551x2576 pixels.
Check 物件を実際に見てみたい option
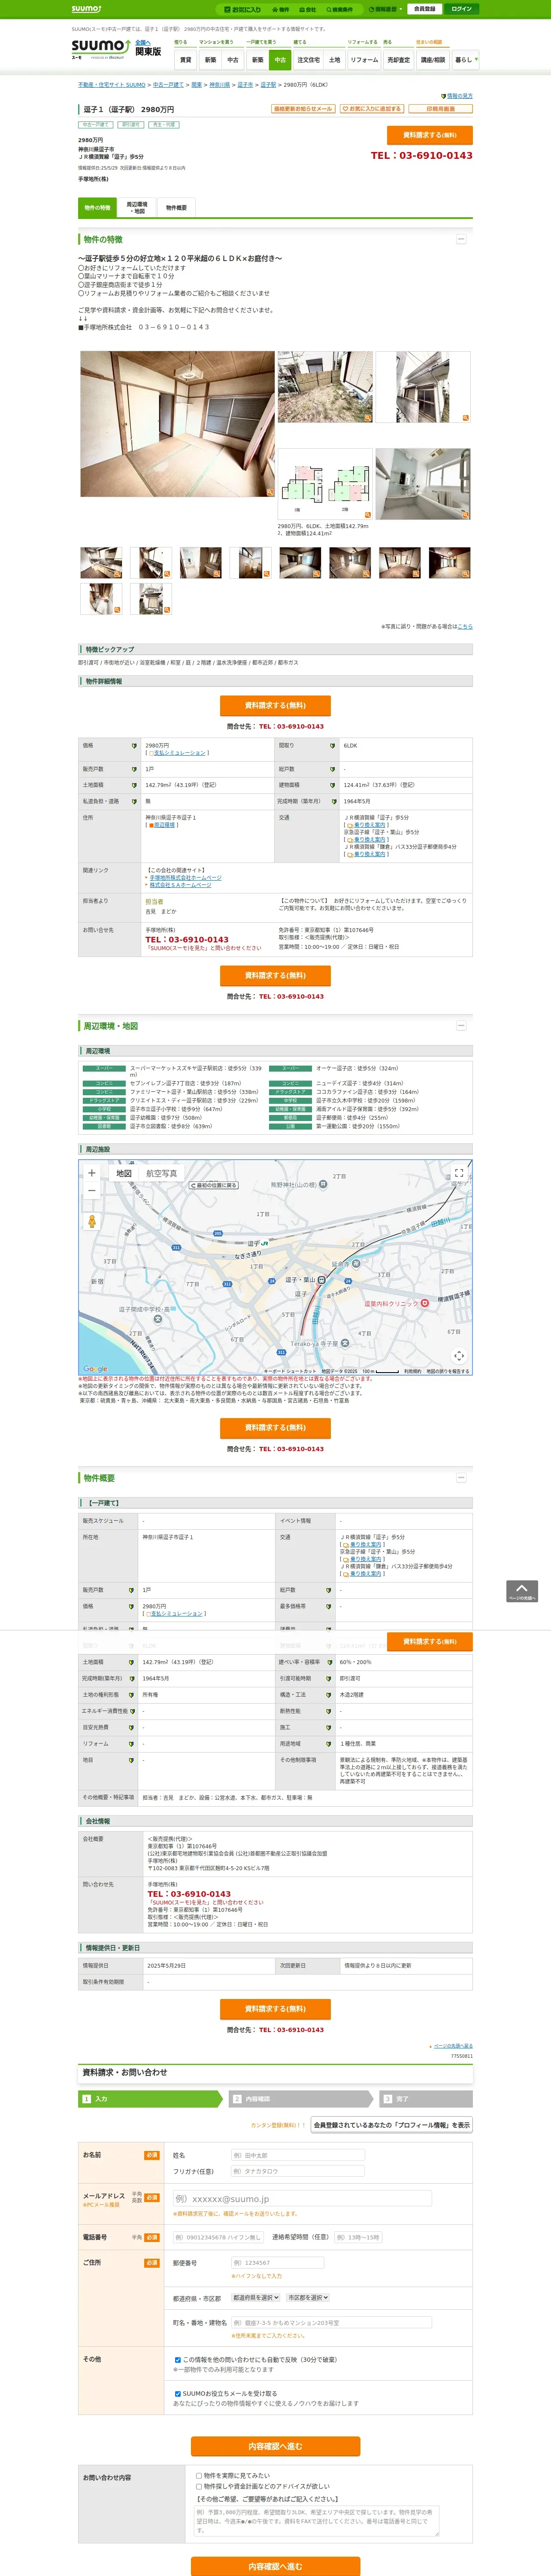pos(199,2476)
